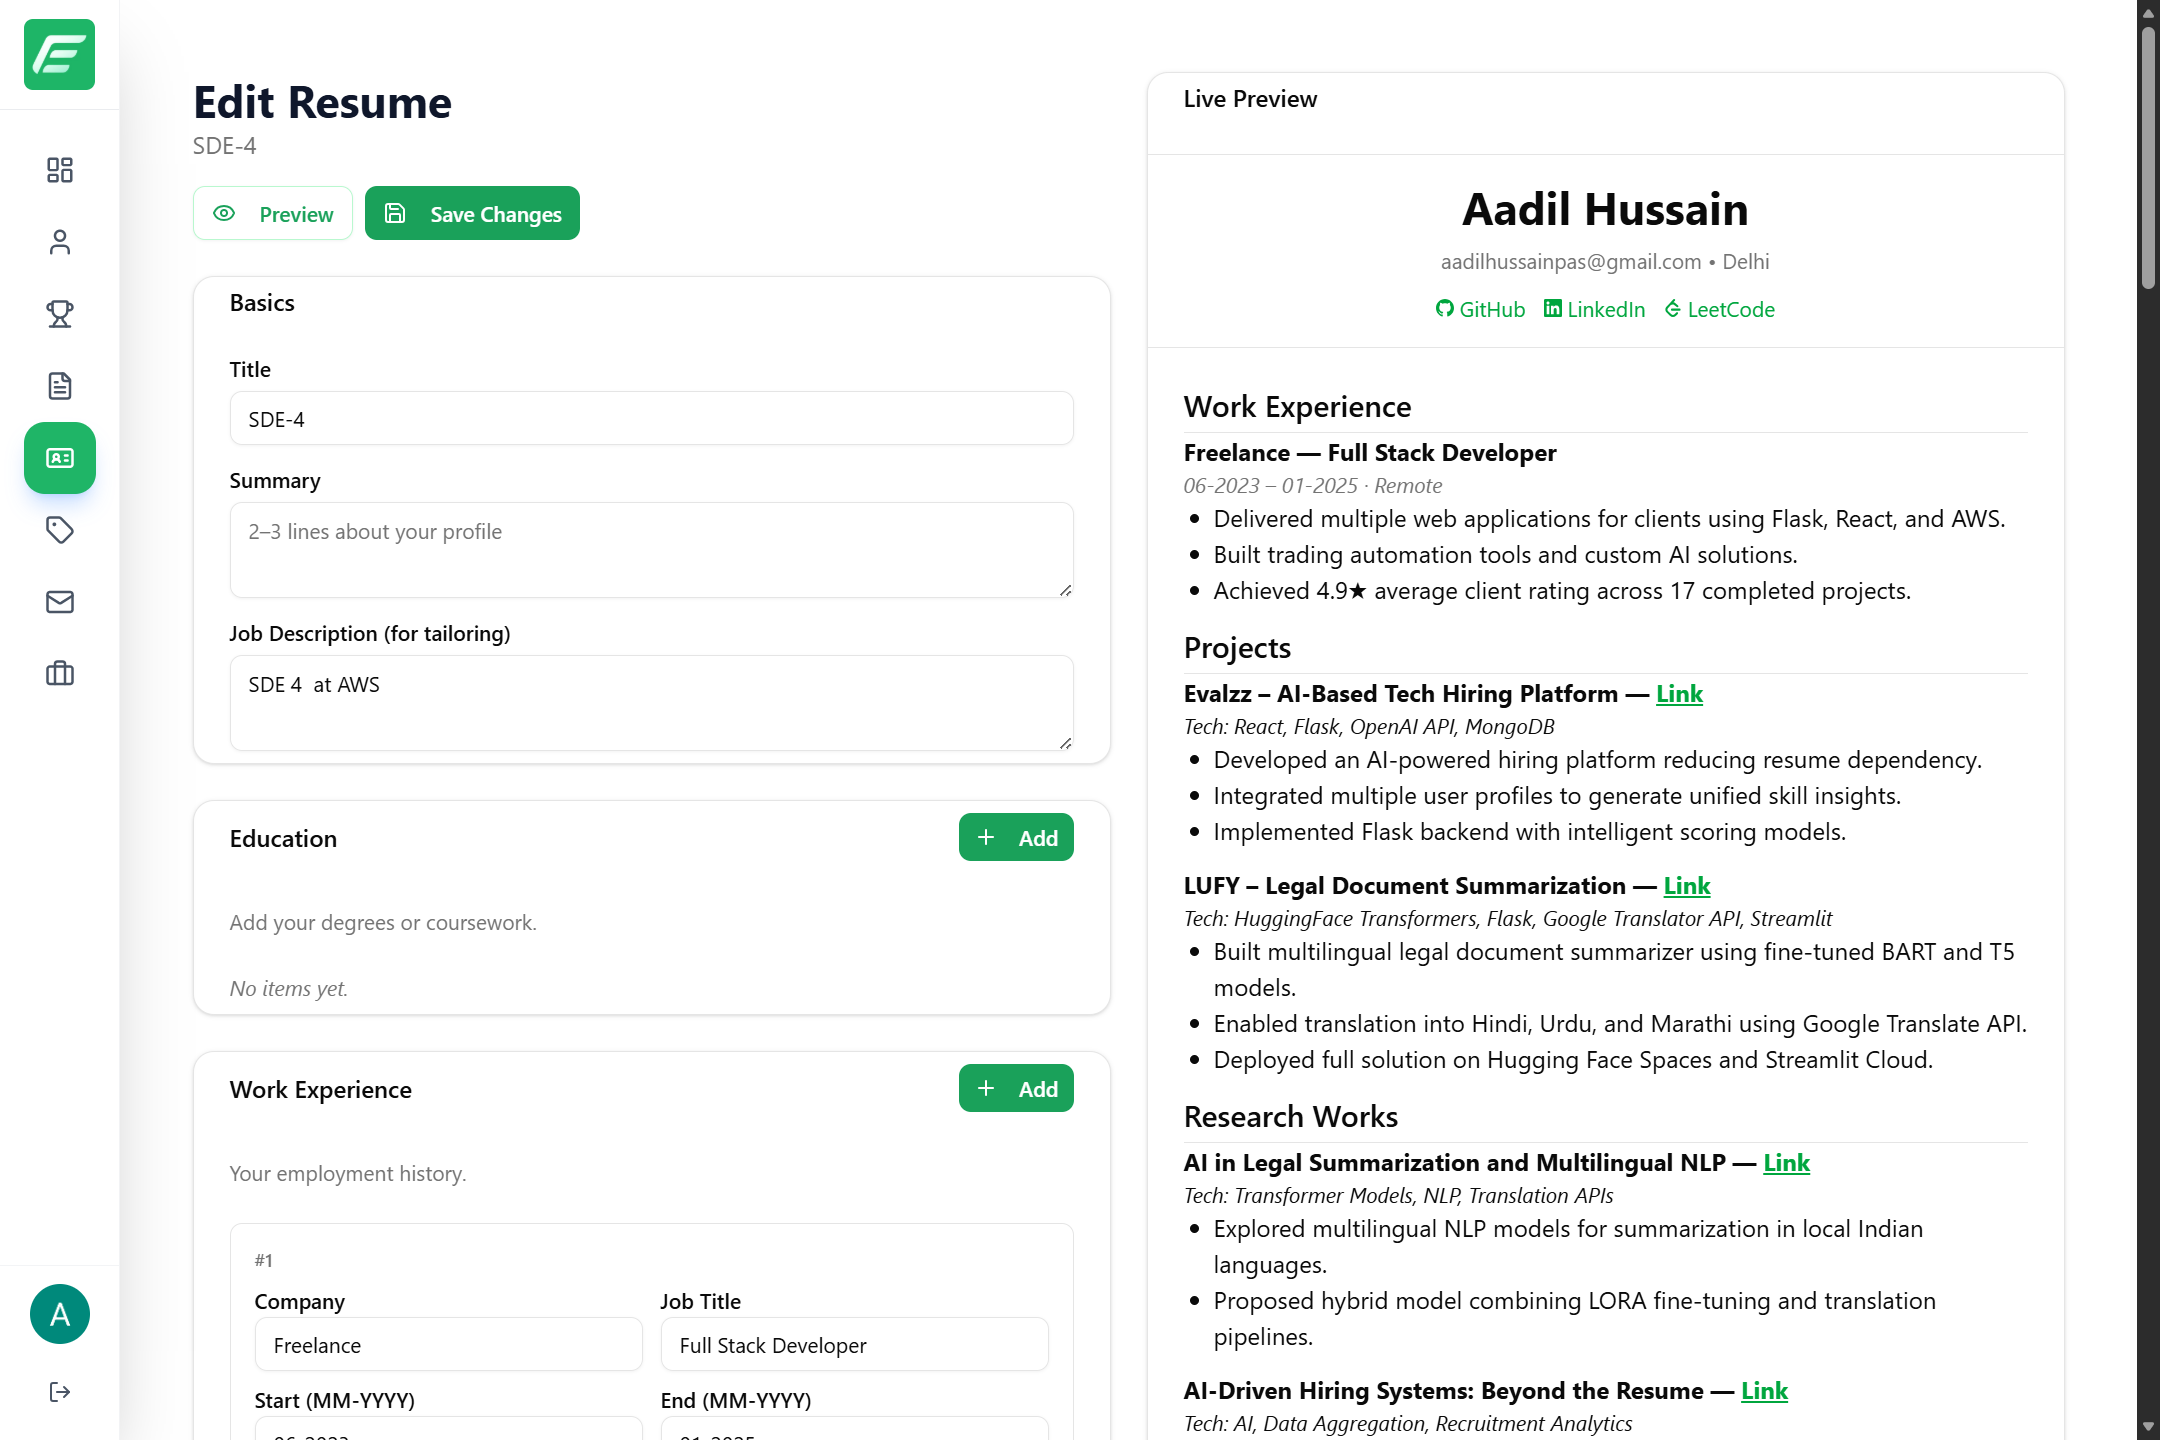Open the profile page via person icon

59,242
